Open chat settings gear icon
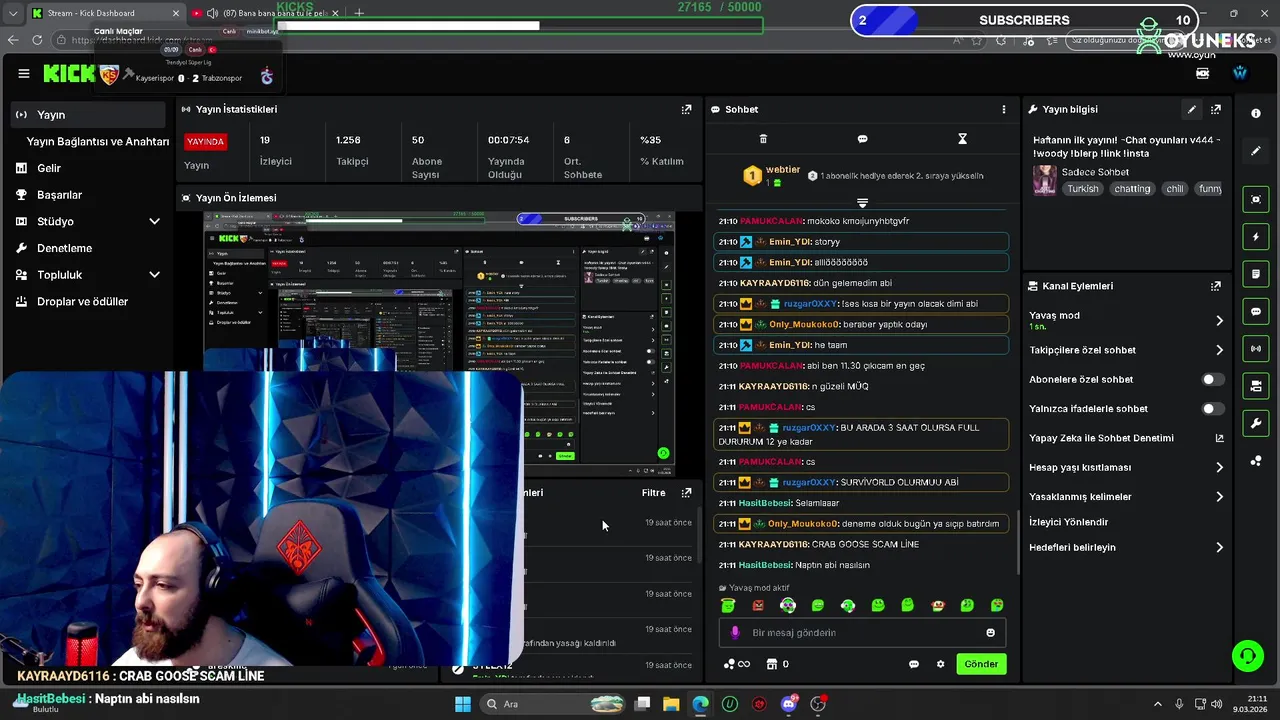This screenshot has width=1280, height=720. coord(940,664)
